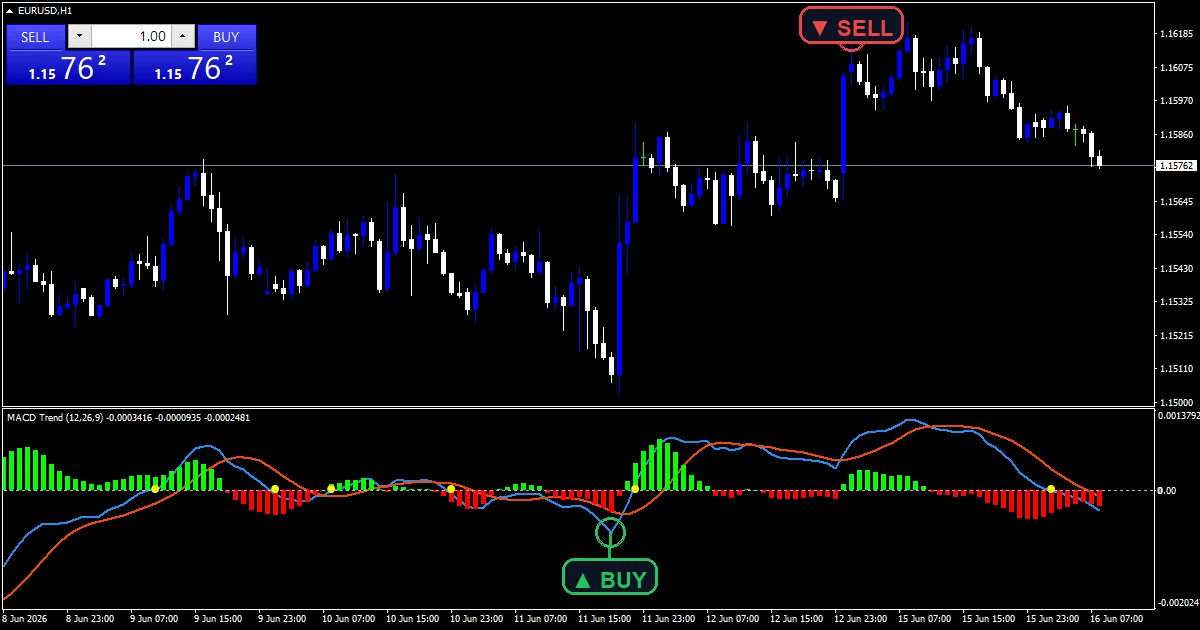The width and height of the screenshot is (1200, 630).
Task: Click the one-click SELL button
Action: pos(35,37)
